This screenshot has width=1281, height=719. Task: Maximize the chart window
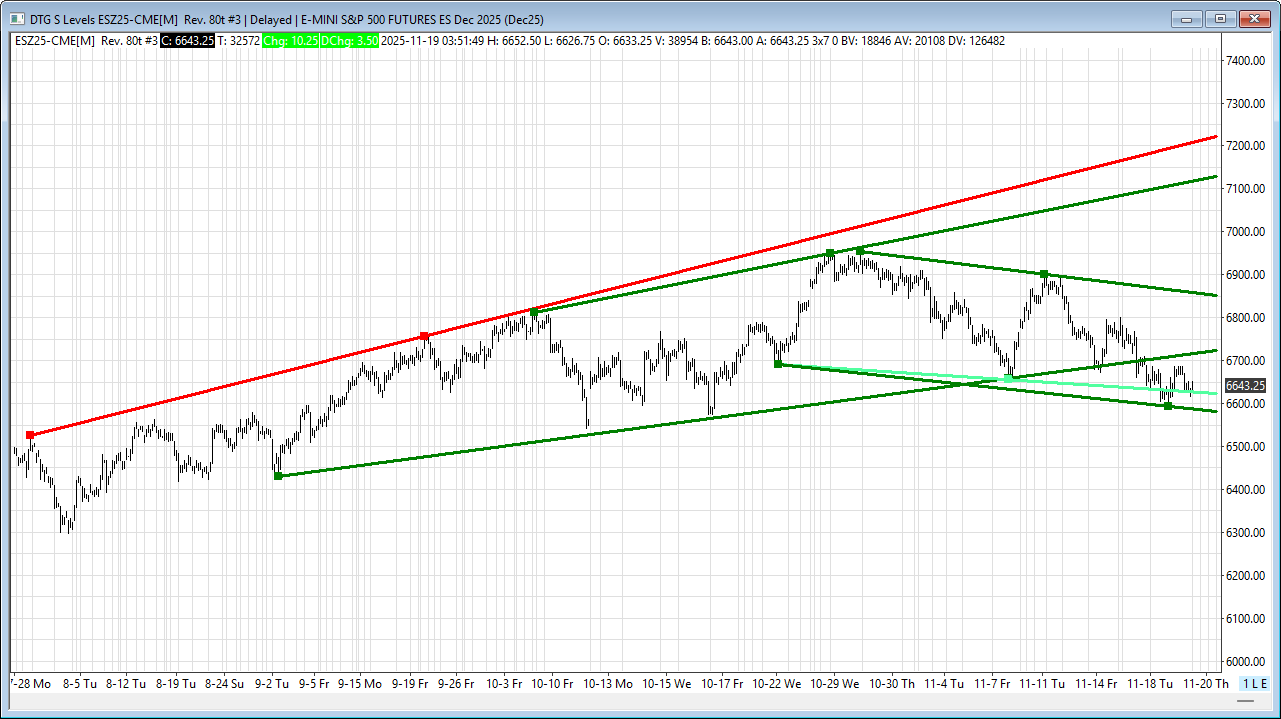coord(1220,19)
